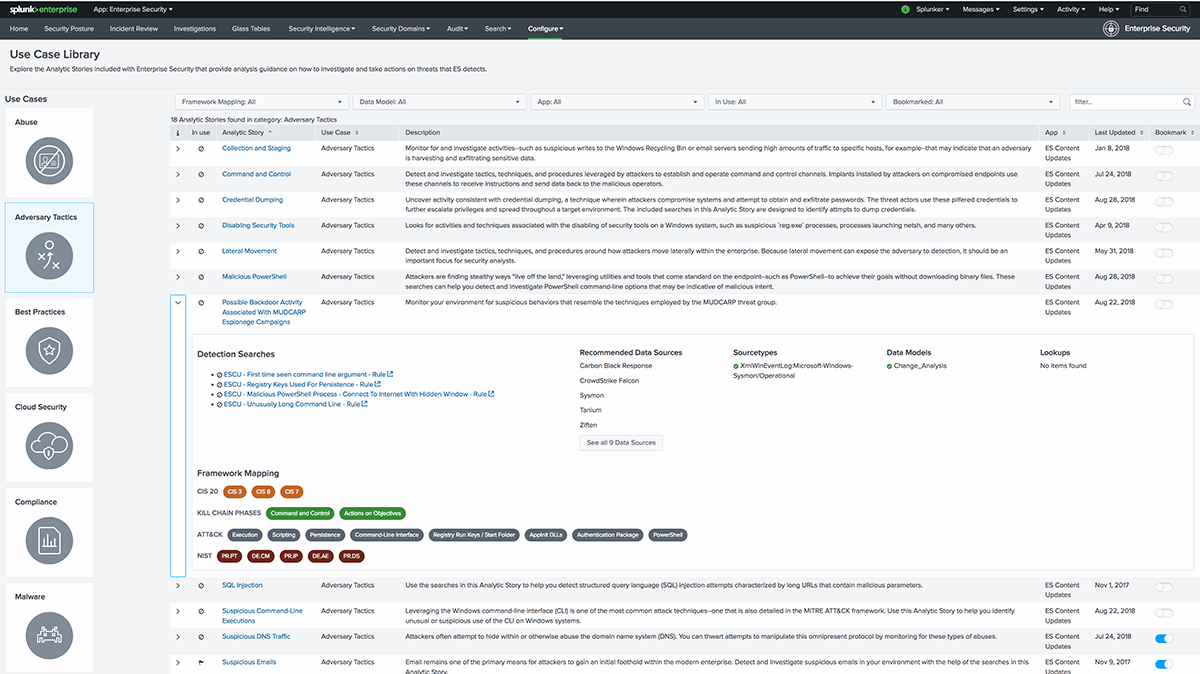Viewport: 1200px width, 674px height.
Task: Click the See all 9 Data Sources button
Action: [x=621, y=443]
